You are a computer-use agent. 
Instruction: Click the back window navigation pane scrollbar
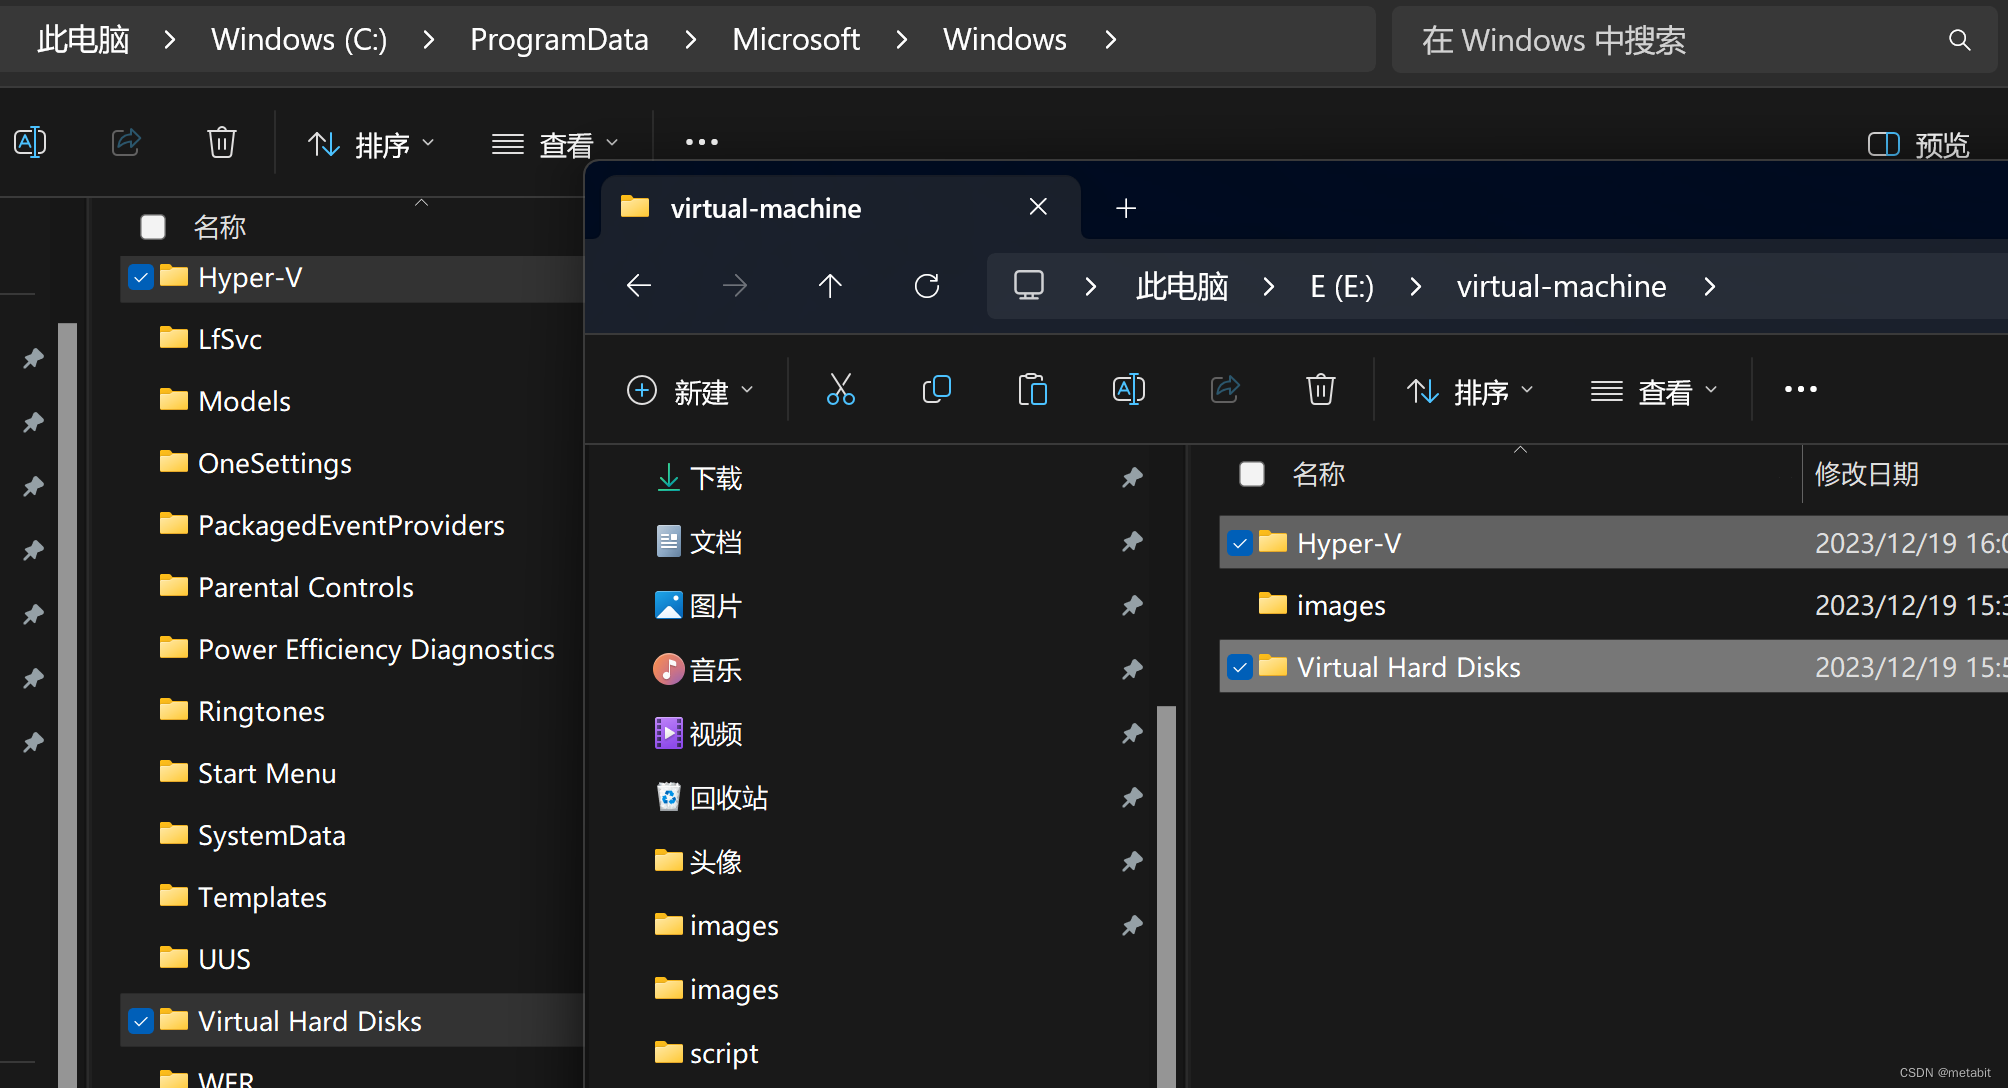pyautogui.click(x=67, y=704)
